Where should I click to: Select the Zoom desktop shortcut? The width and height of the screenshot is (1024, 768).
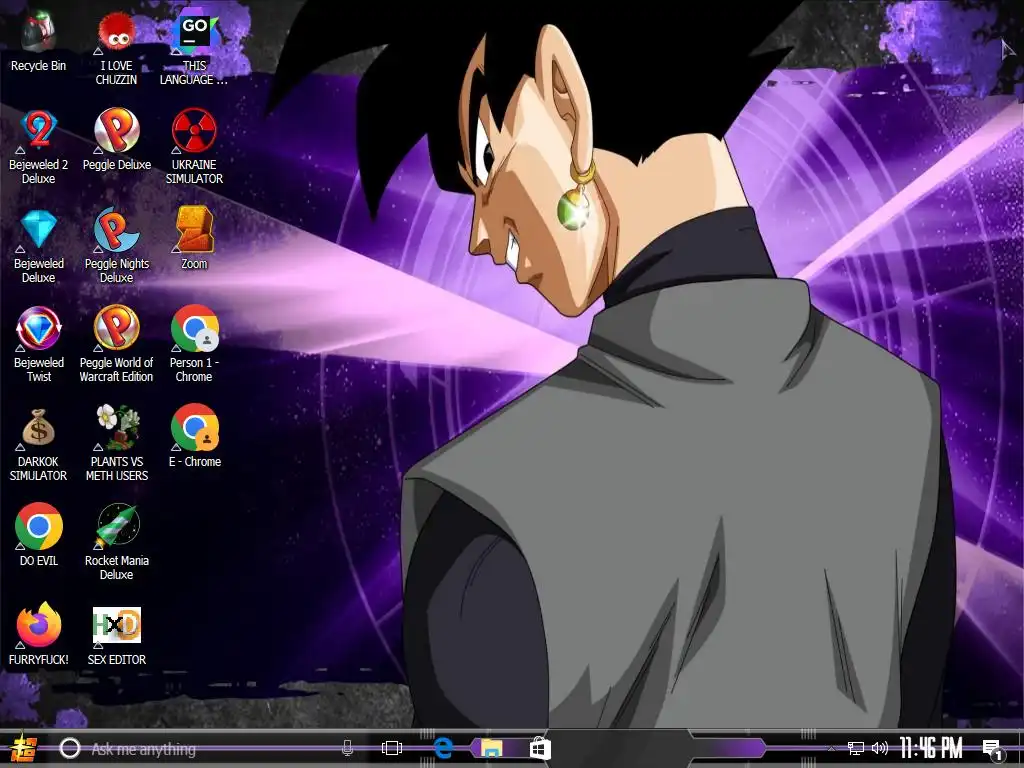[x=195, y=229]
